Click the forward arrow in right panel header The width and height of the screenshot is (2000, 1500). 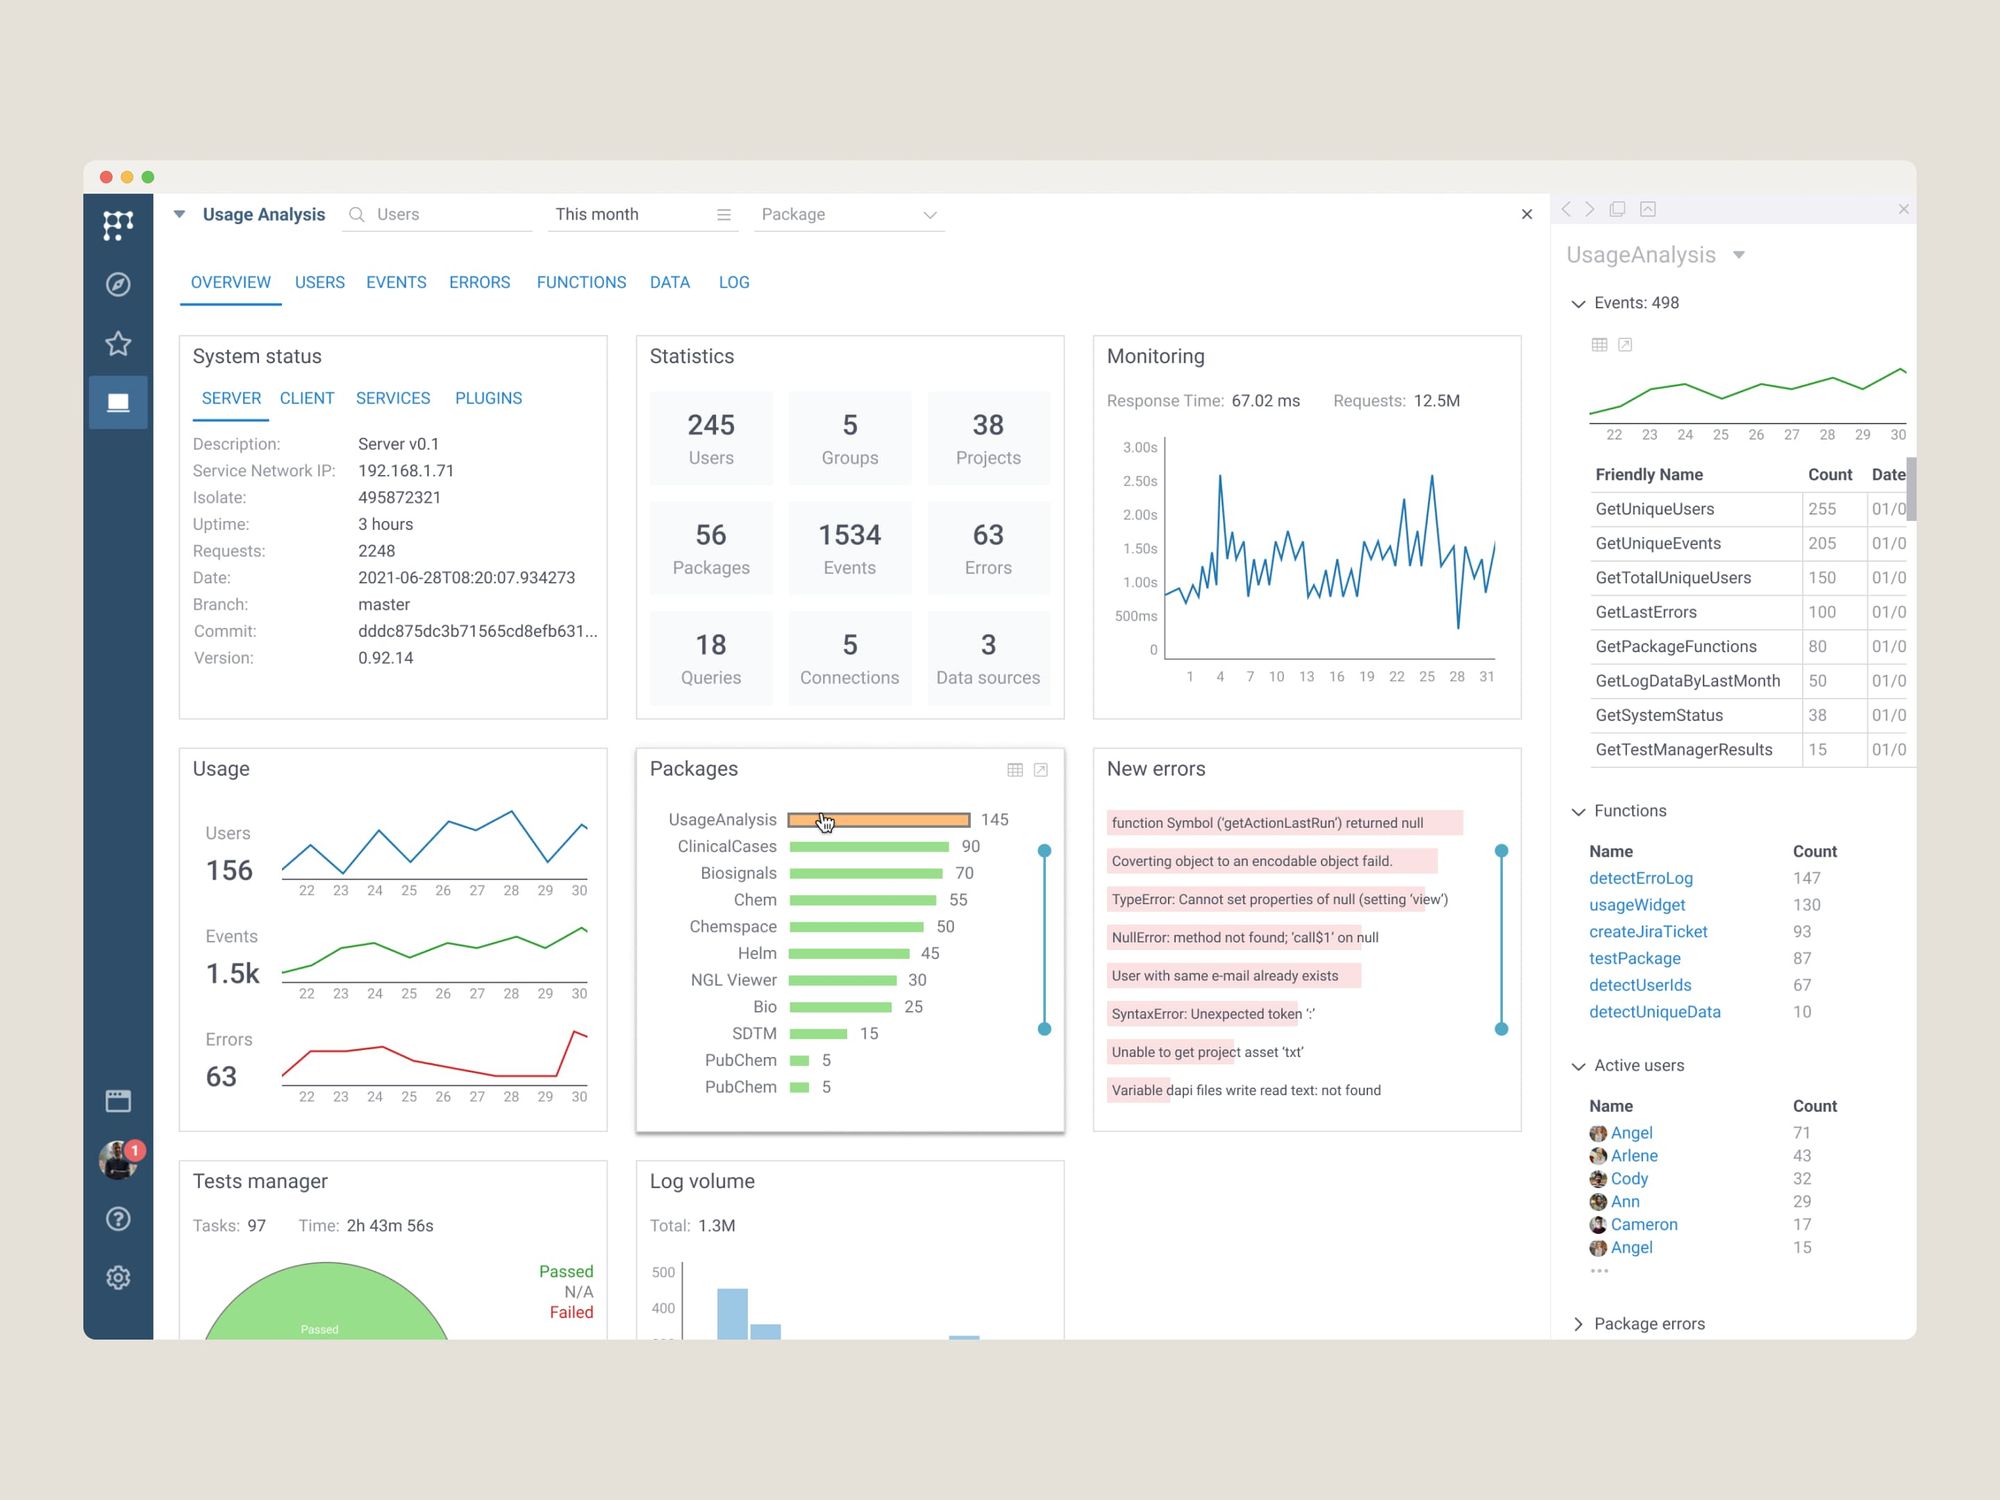[1590, 209]
